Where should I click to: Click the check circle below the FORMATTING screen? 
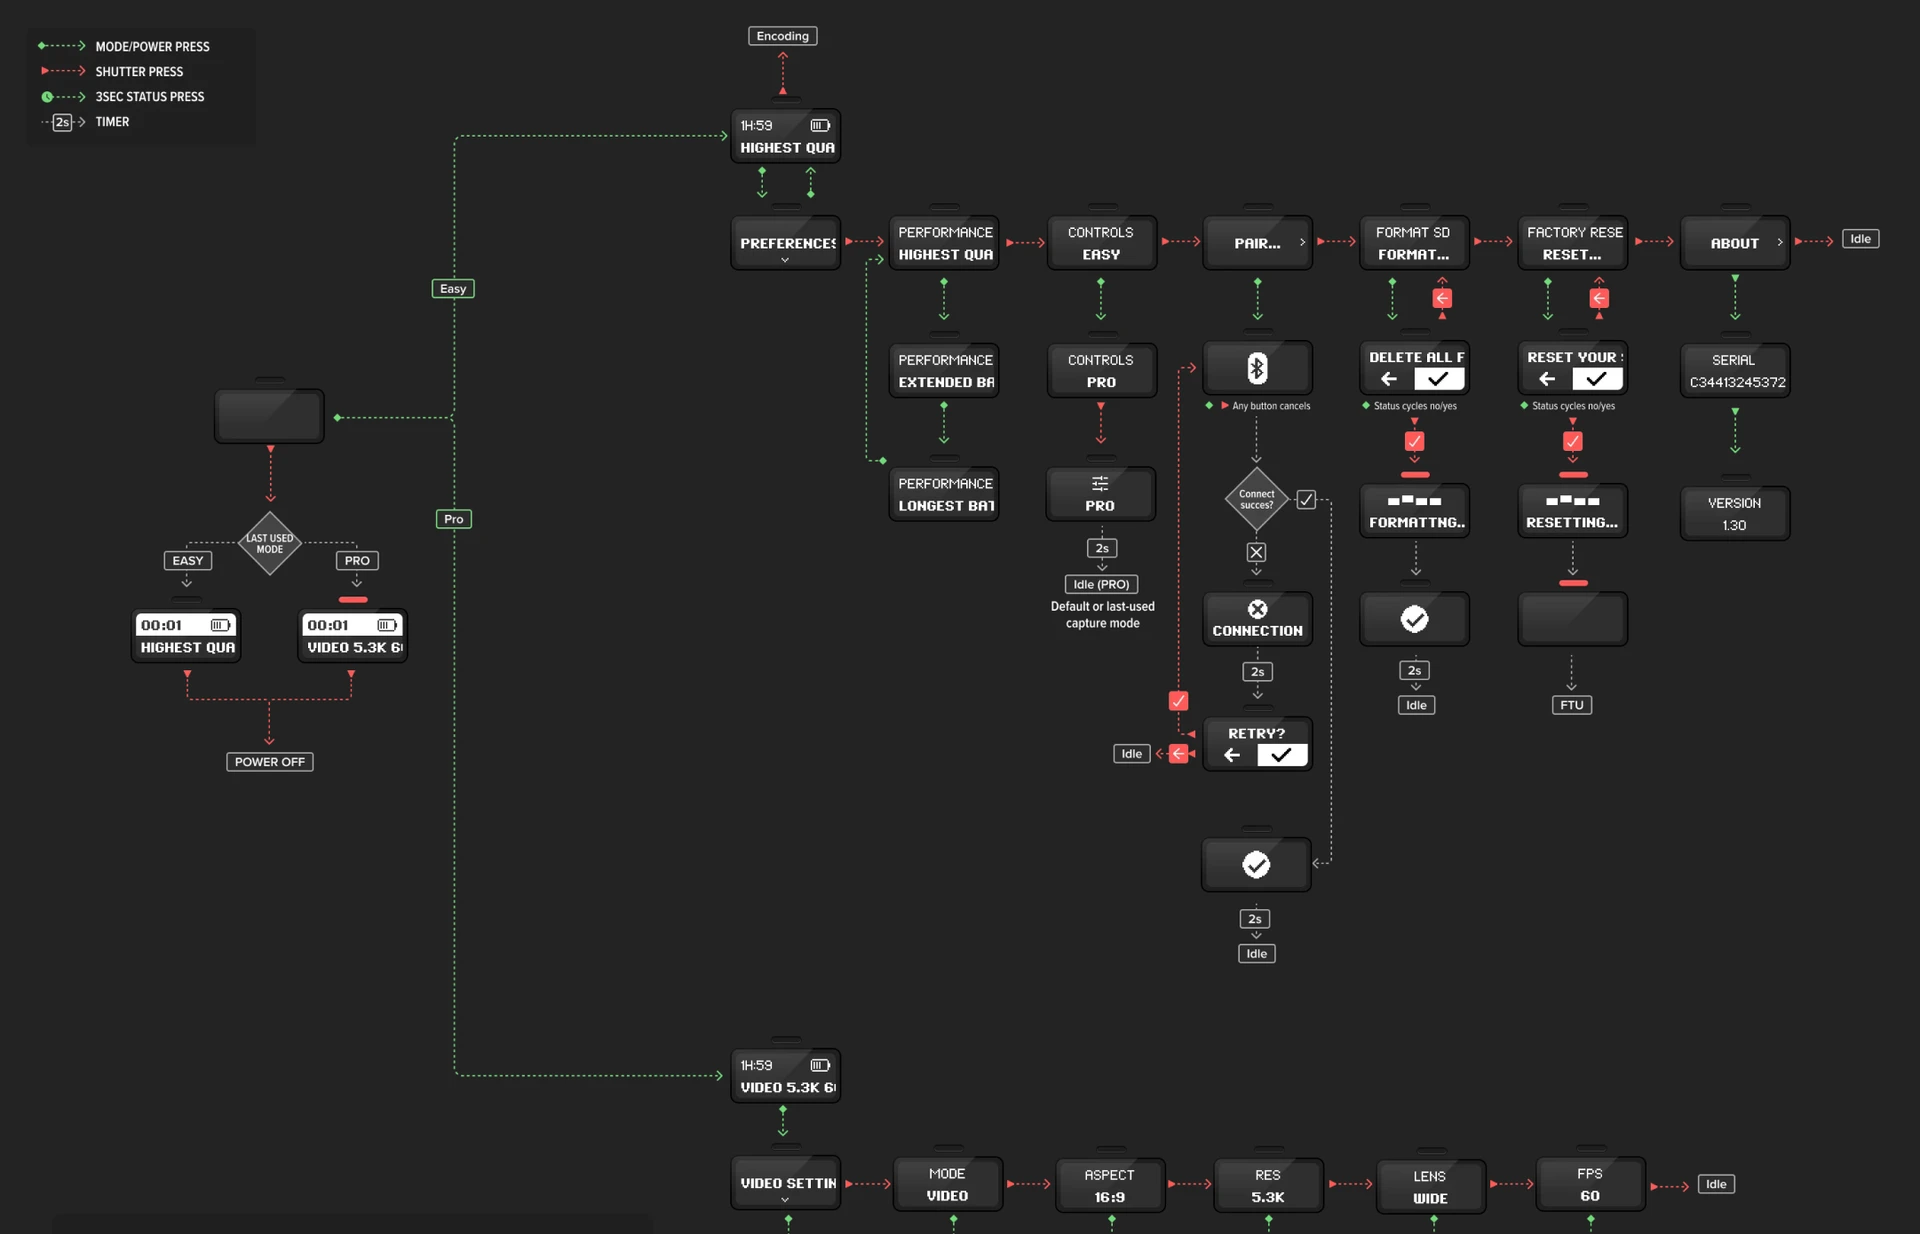click(x=1414, y=619)
